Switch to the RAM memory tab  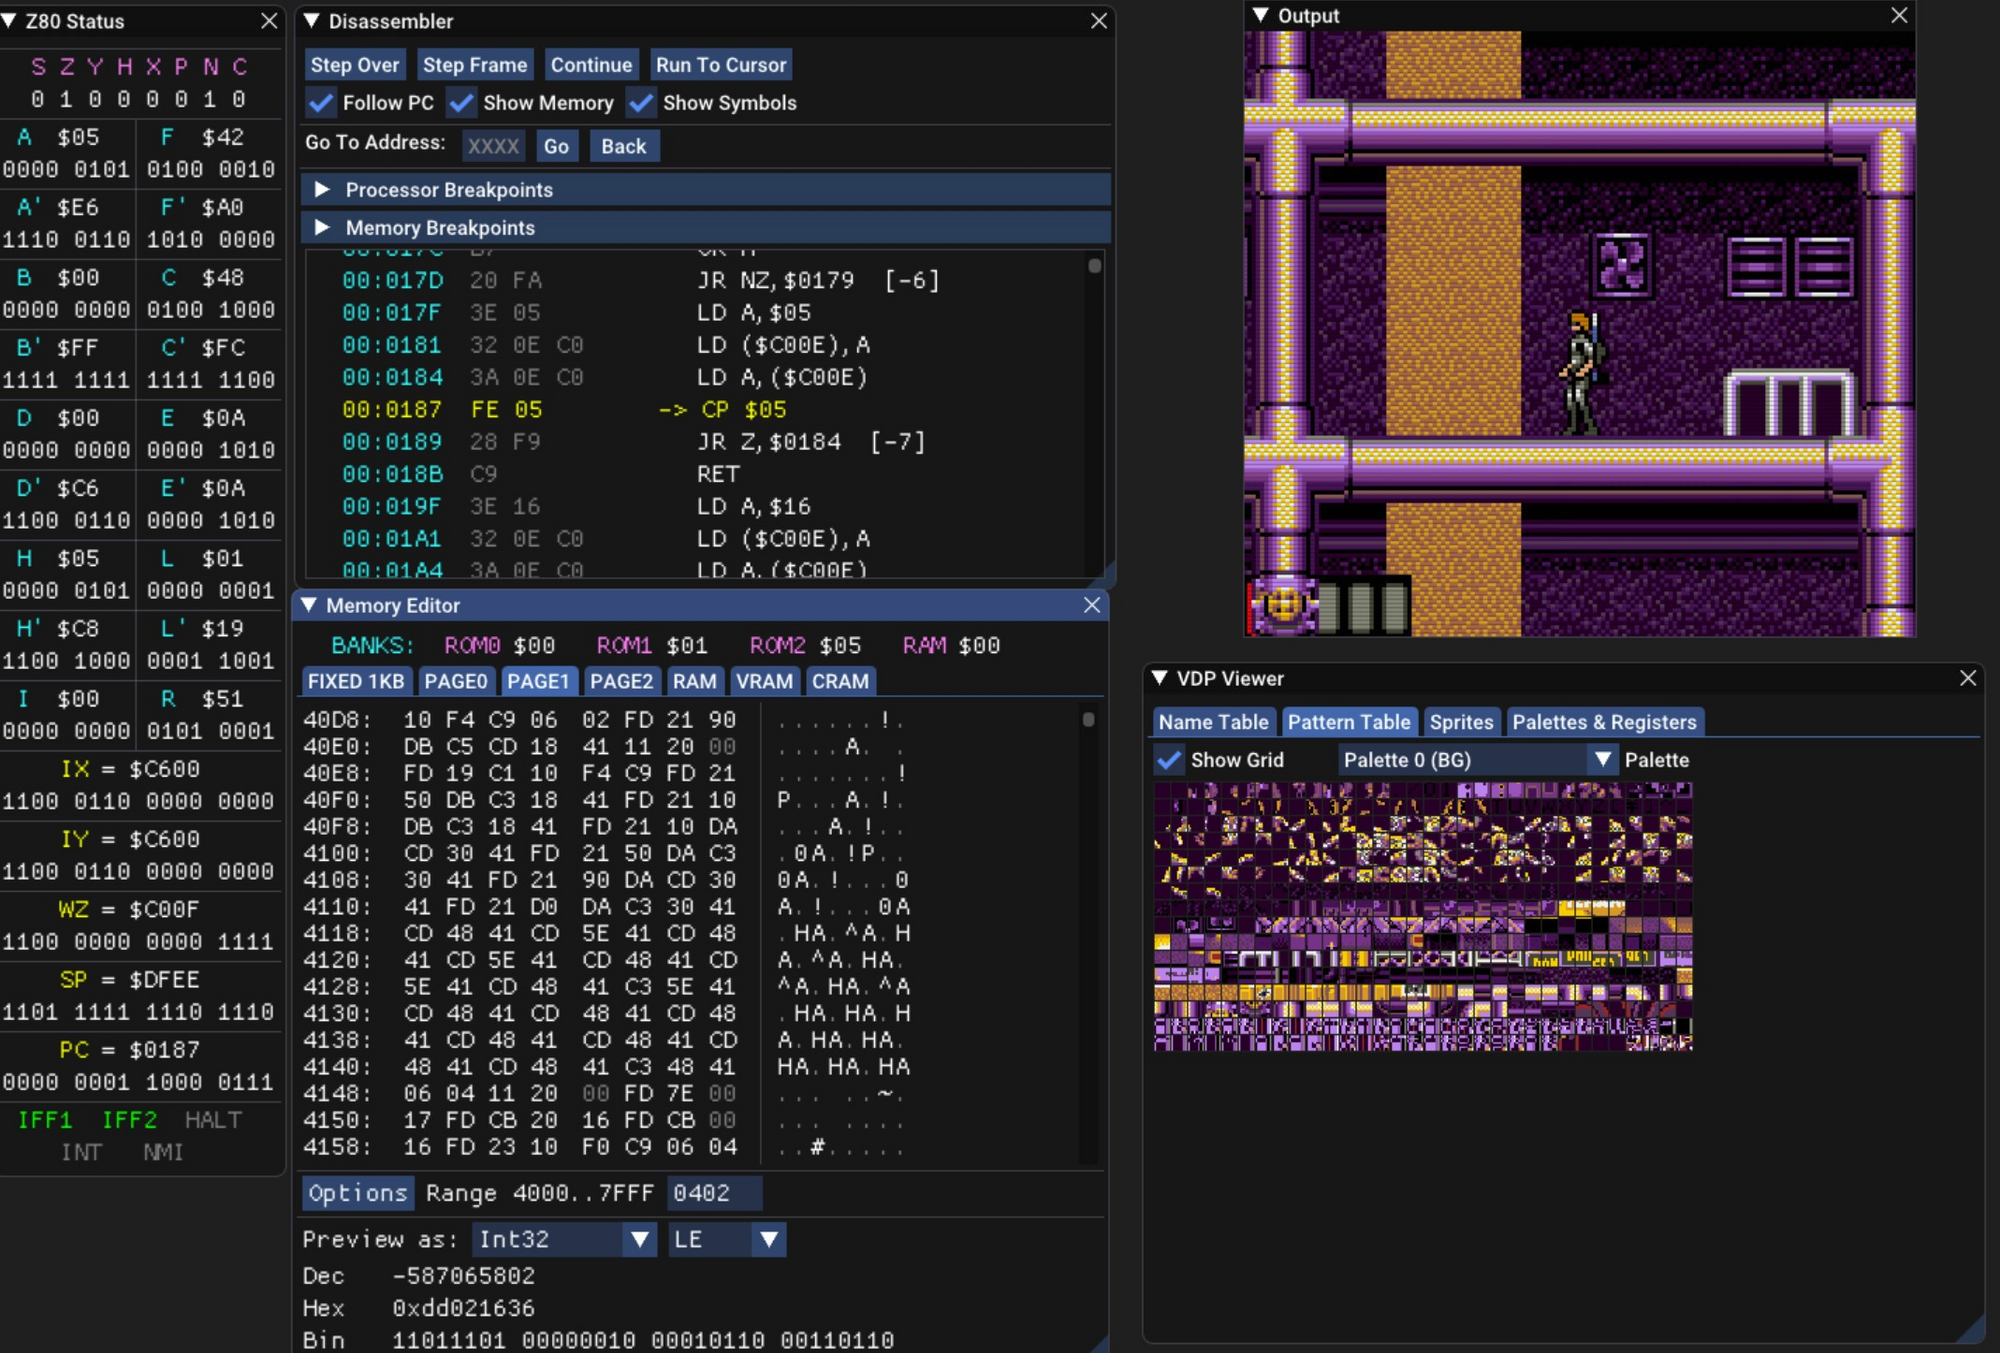[695, 681]
